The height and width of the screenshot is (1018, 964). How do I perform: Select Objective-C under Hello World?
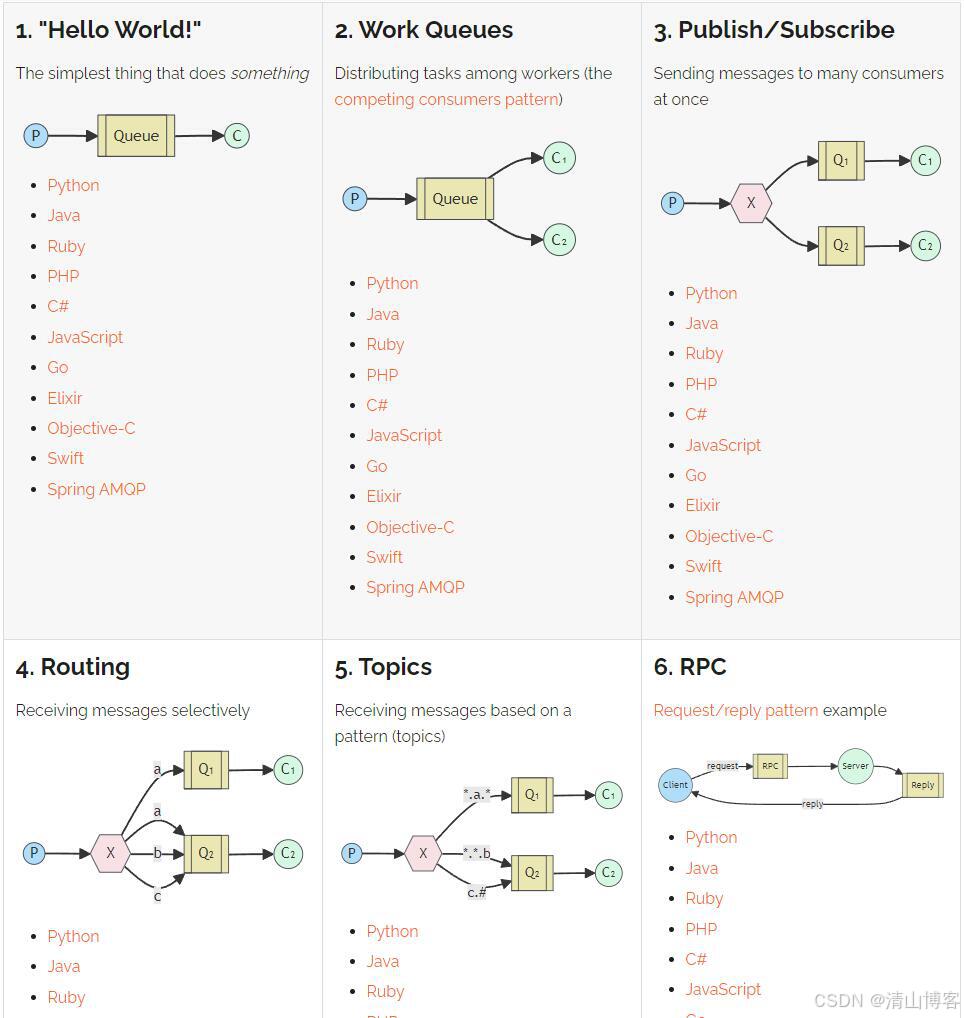coord(91,428)
